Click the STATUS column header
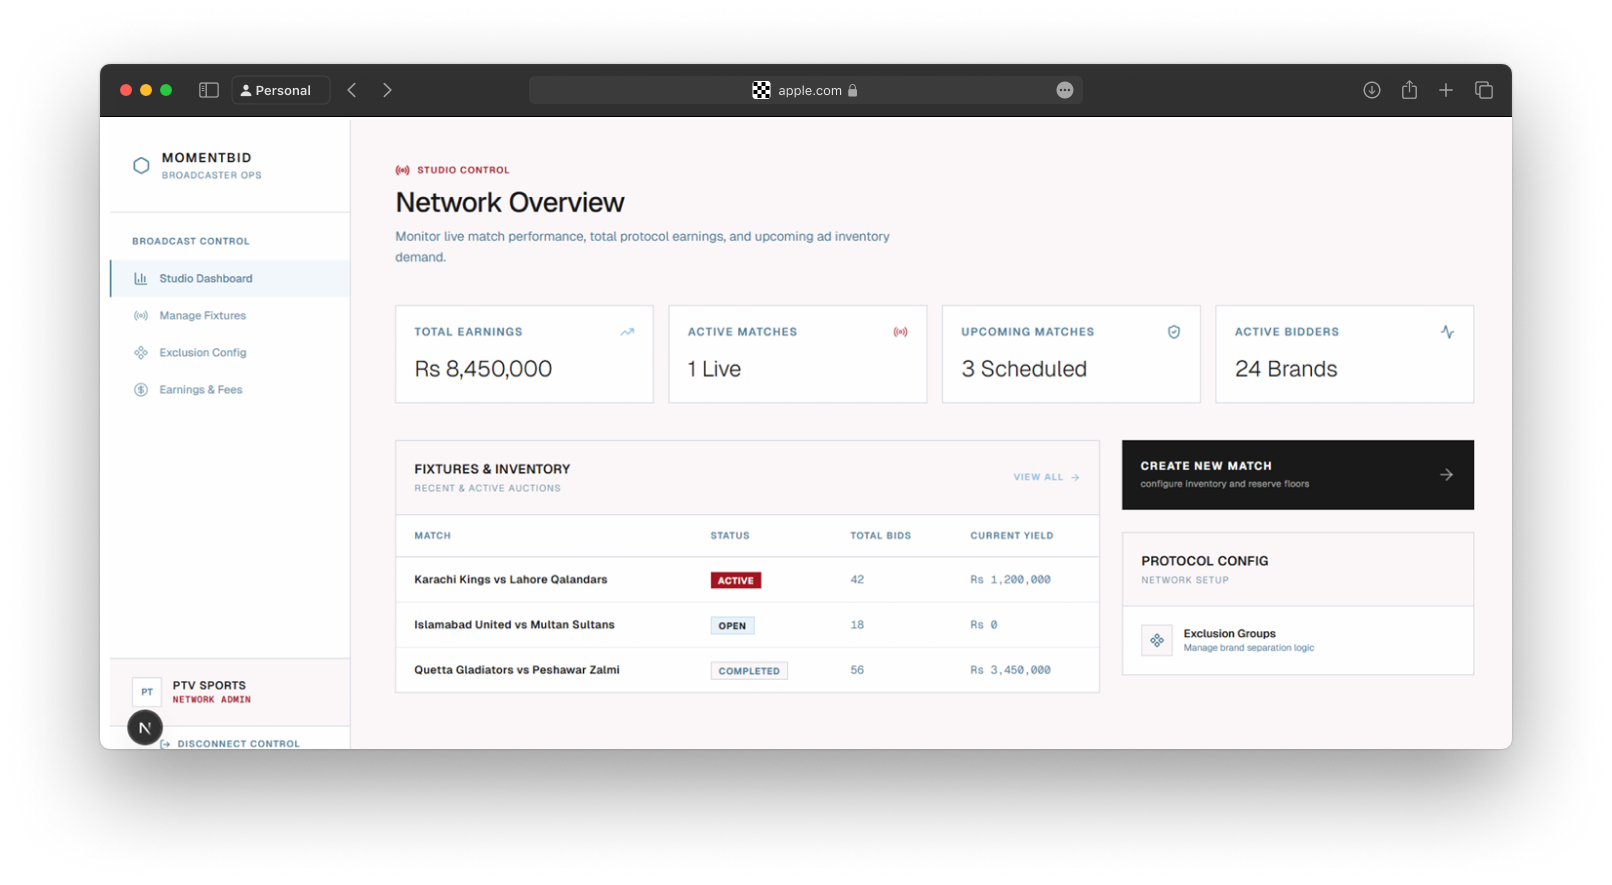The image size is (1612, 885). [x=730, y=536]
